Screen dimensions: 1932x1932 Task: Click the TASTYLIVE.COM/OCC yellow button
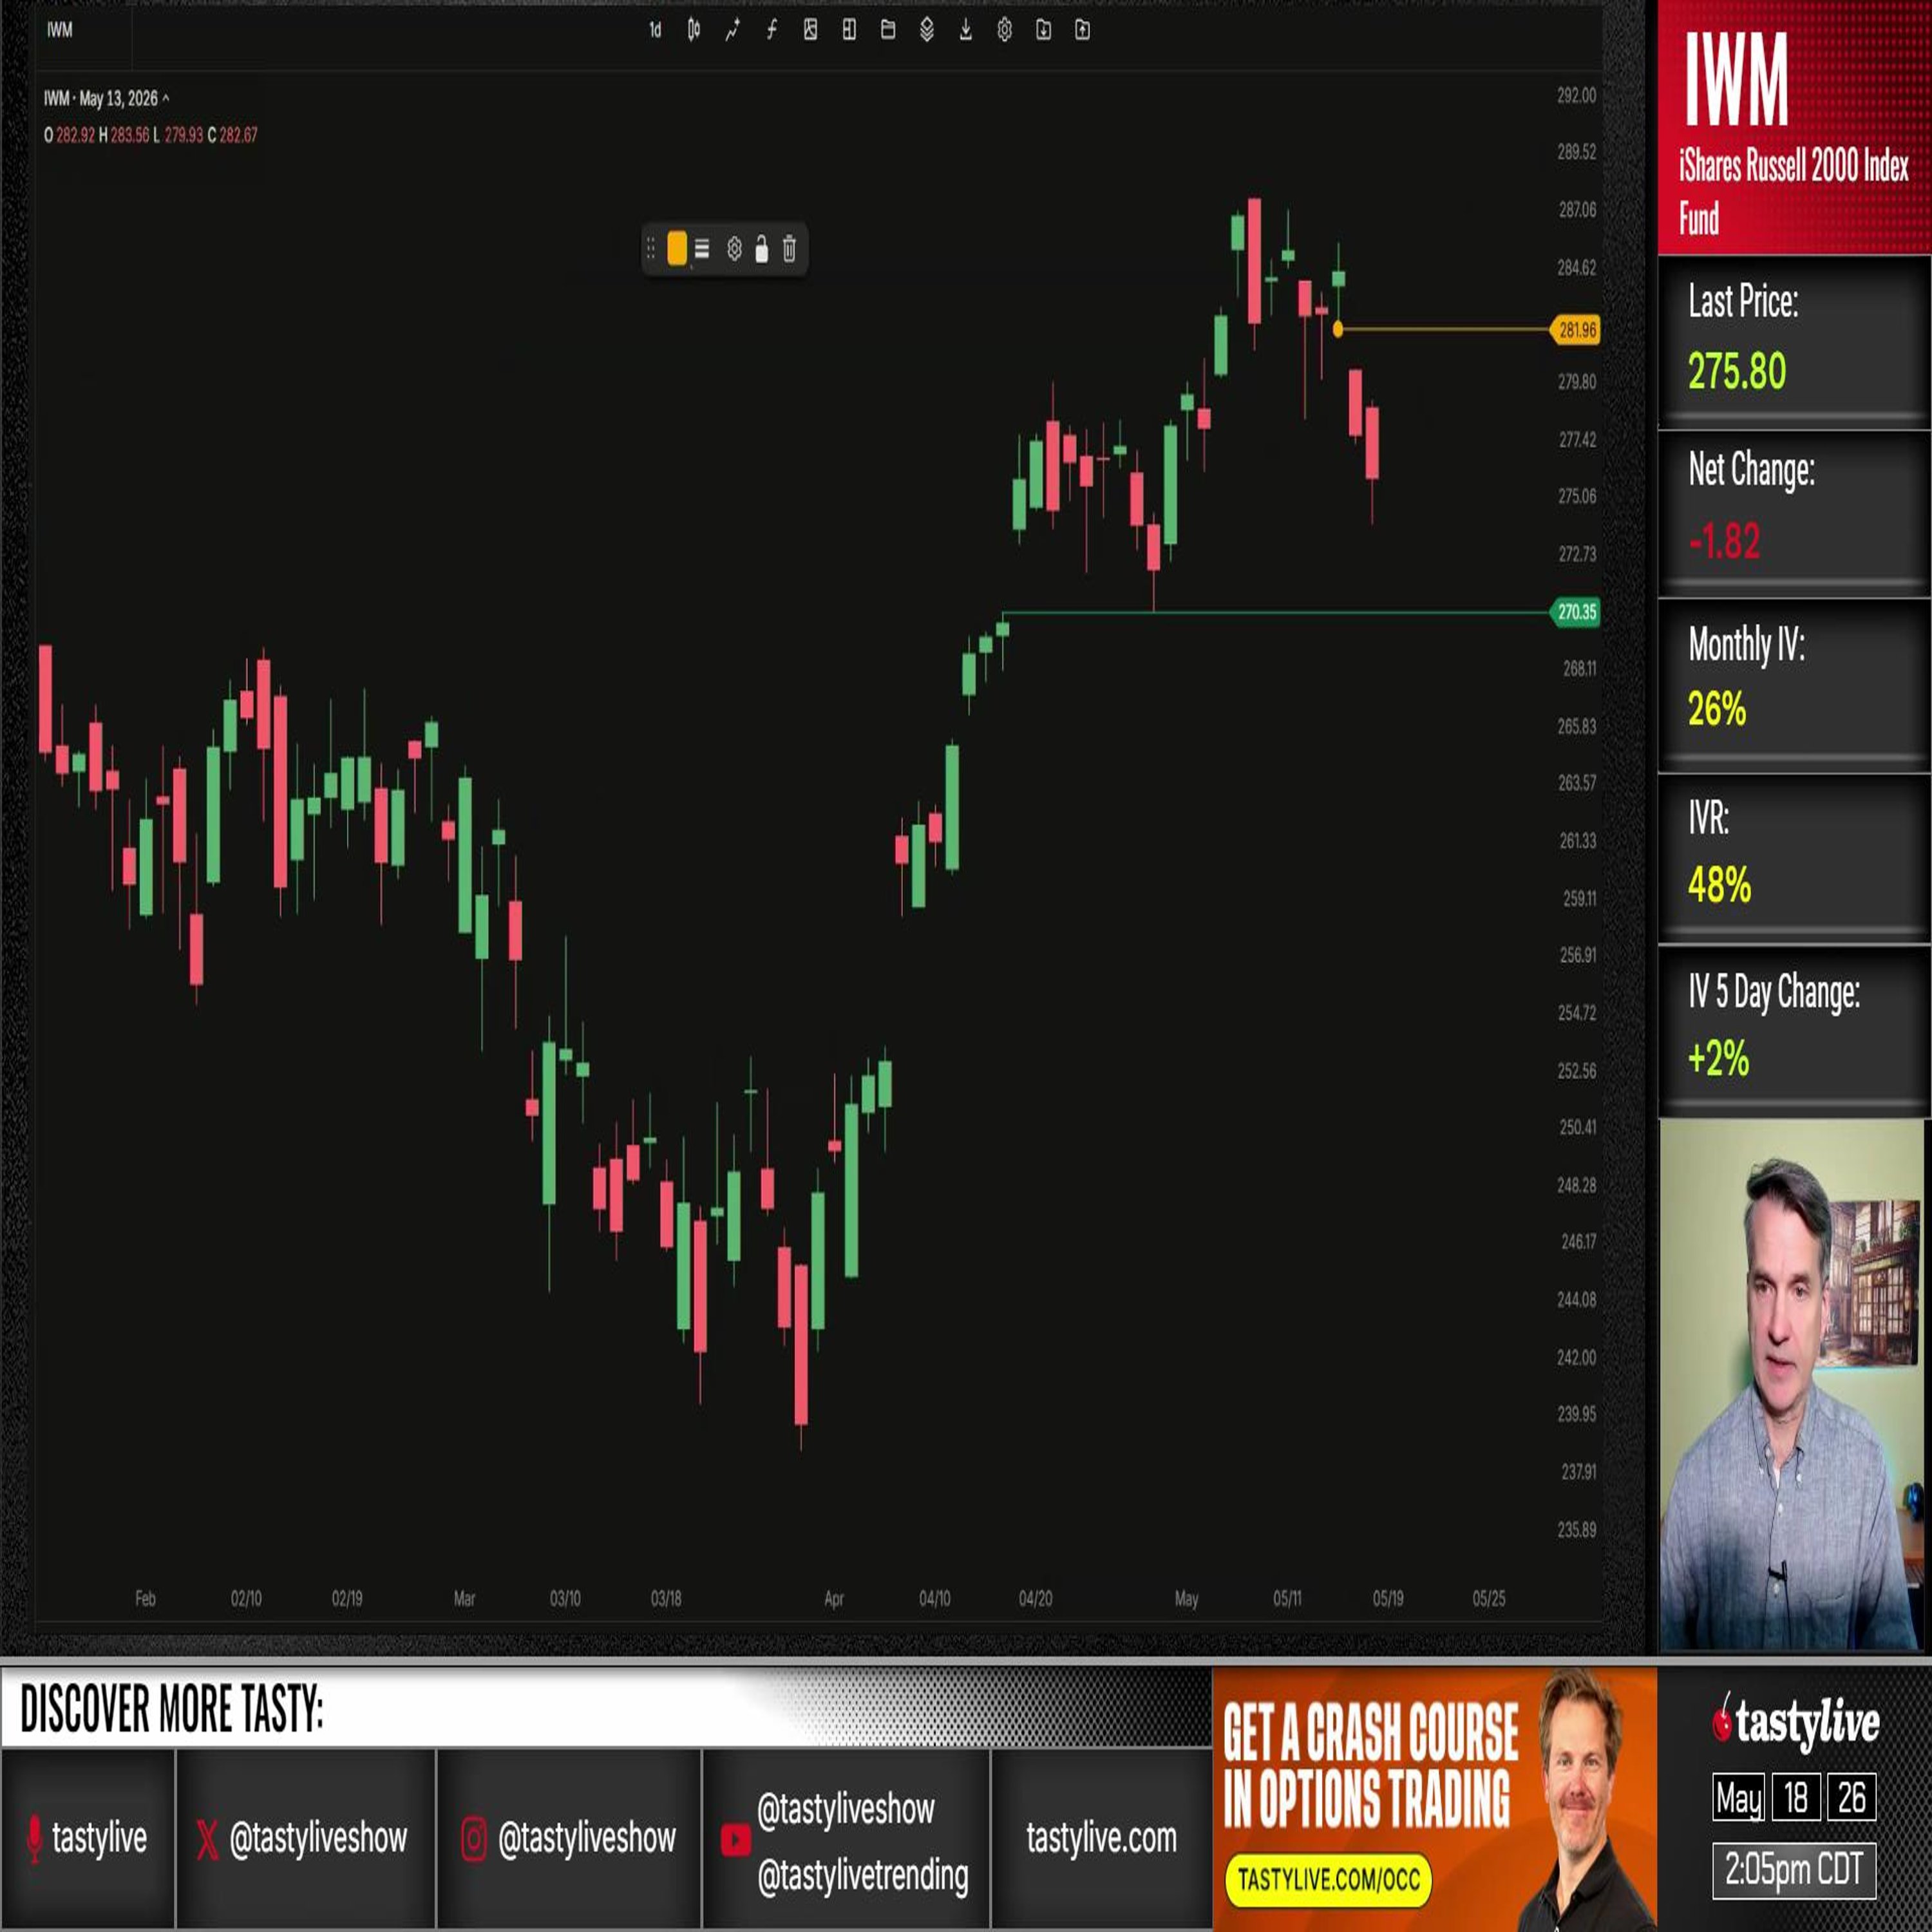(x=1328, y=1879)
